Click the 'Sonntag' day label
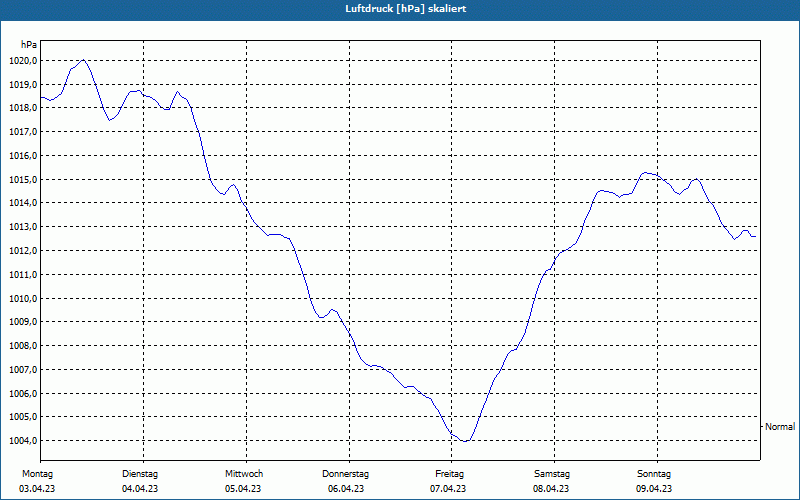 click(x=654, y=474)
